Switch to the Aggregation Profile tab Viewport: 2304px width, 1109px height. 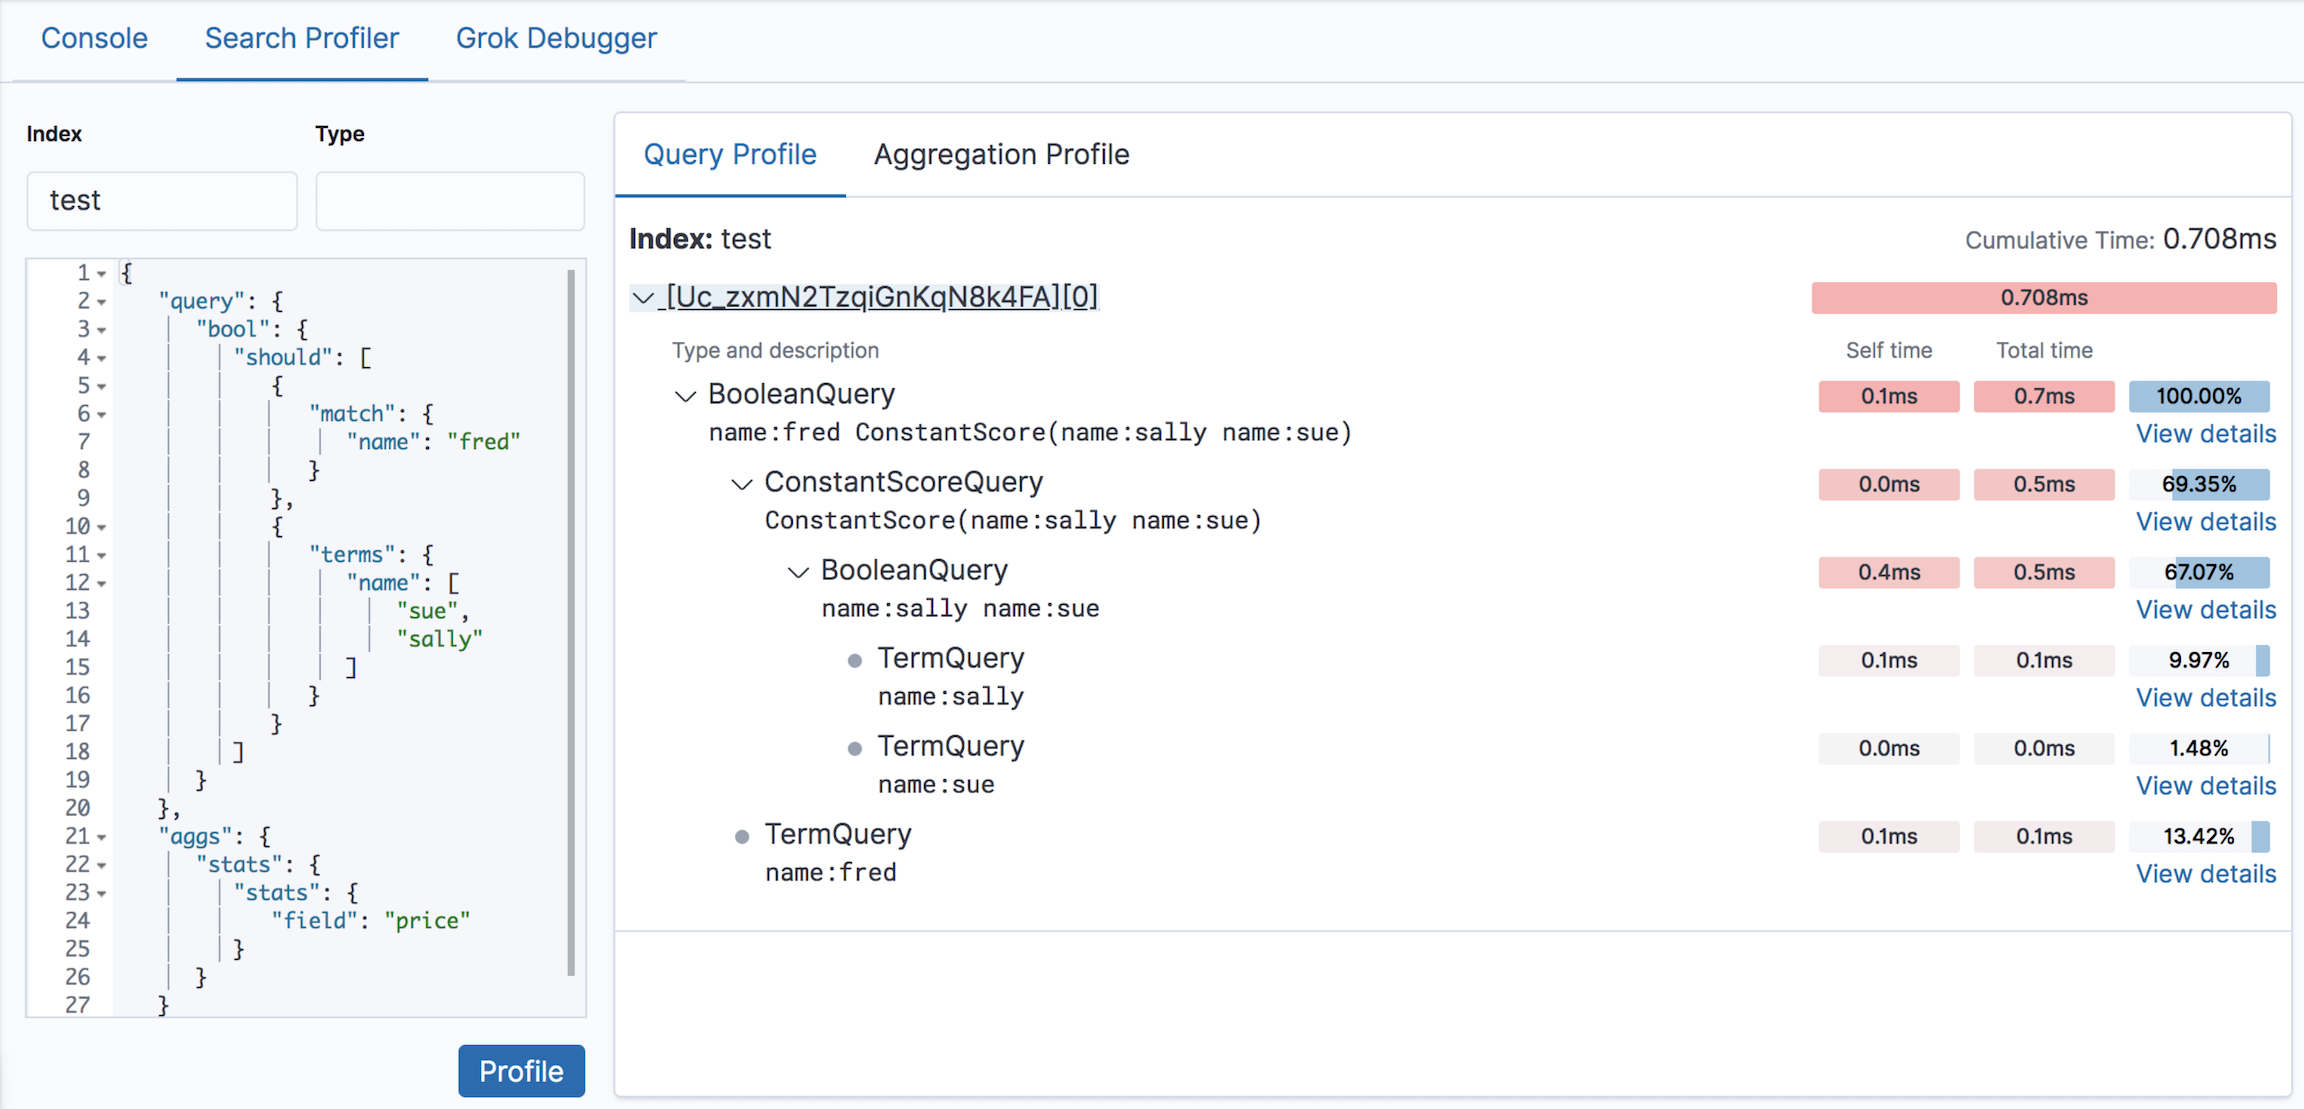[1001, 154]
